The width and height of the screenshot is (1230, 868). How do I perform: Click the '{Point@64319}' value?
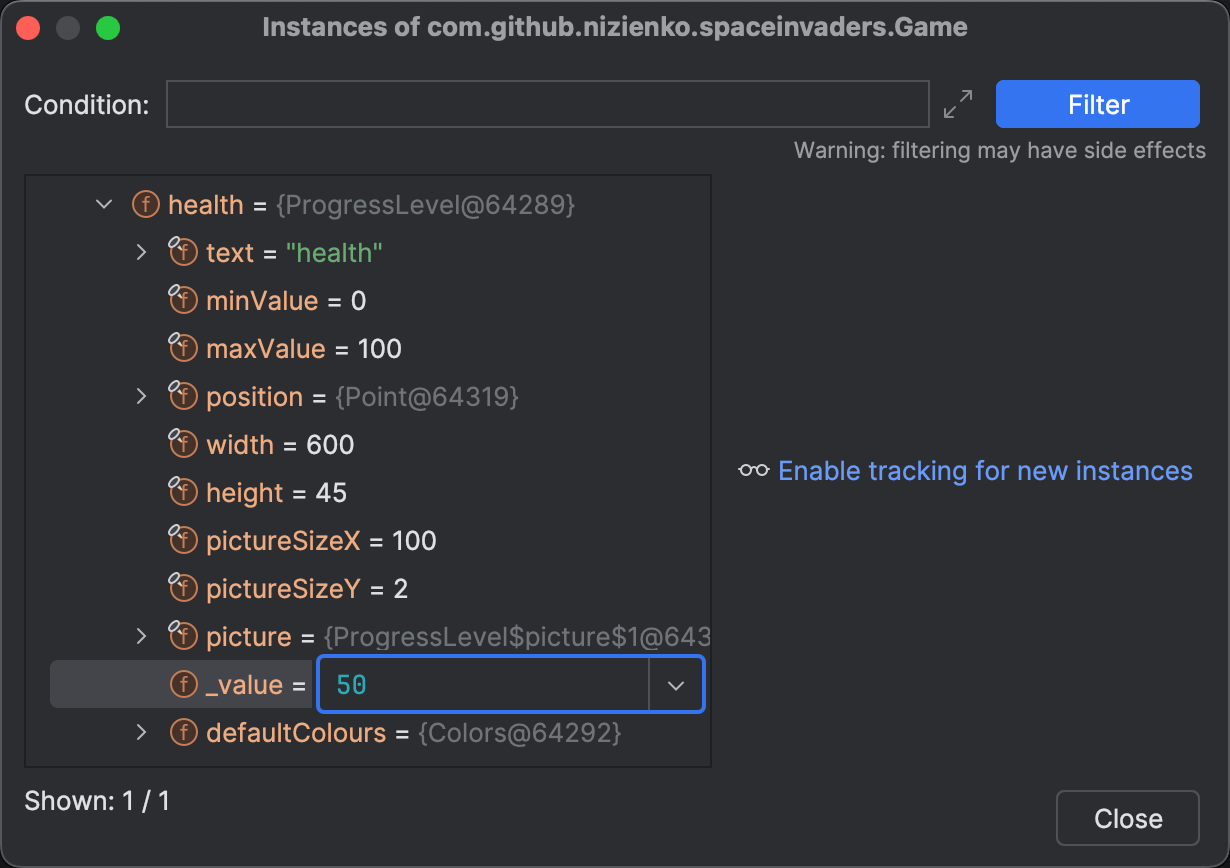coord(427,397)
